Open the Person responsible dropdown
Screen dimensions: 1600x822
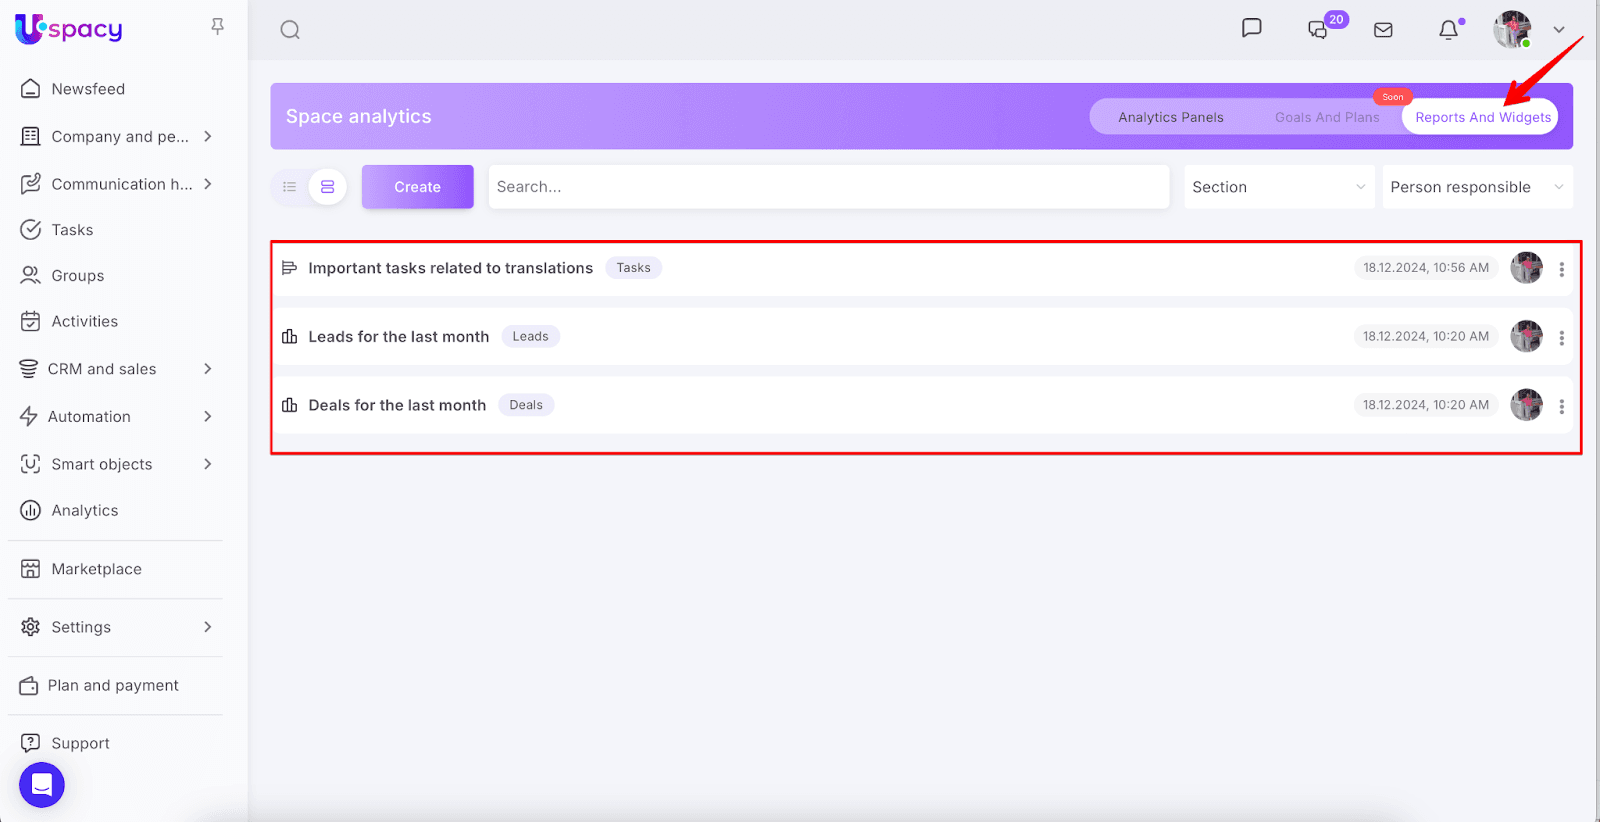1476,187
